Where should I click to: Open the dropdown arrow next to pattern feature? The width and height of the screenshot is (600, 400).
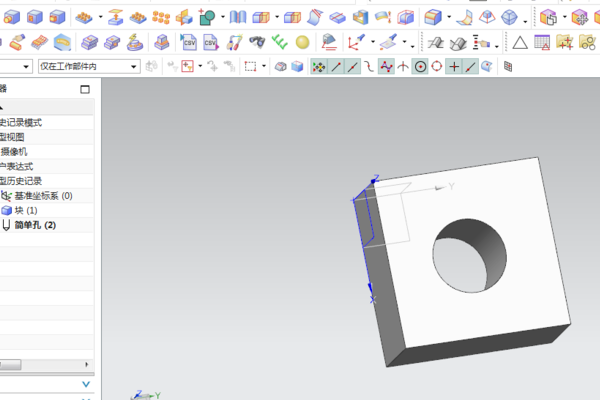click(x=100, y=17)
